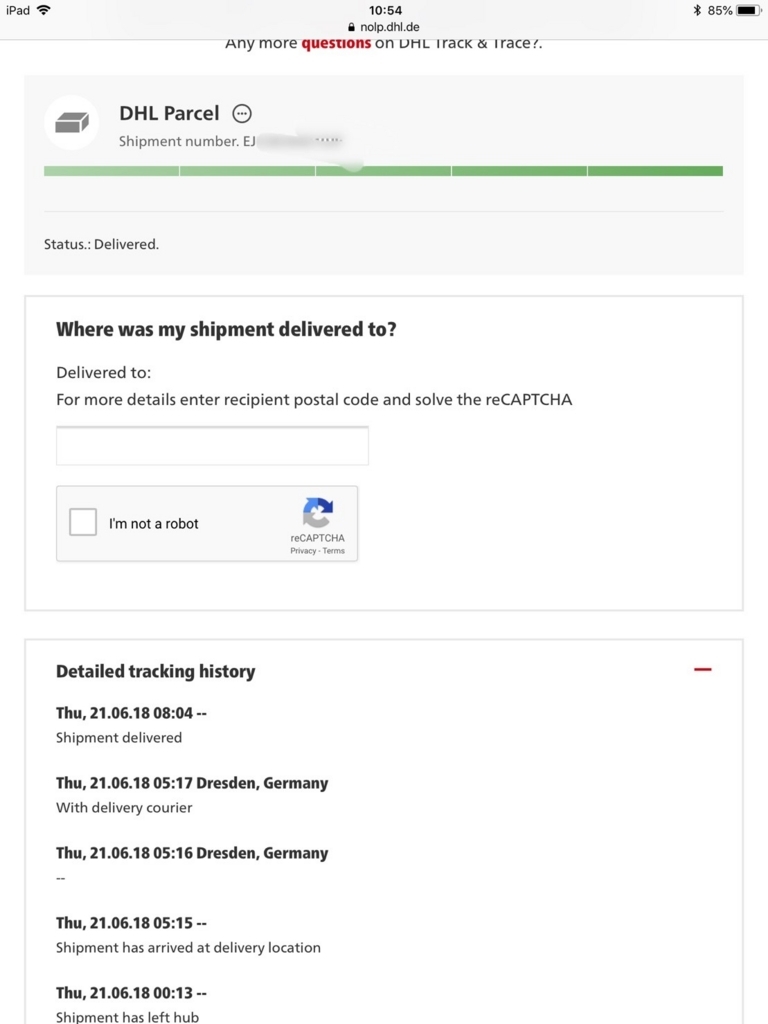Tap the Bluetooth status icon
The image size is (768, 1024).
[697, 10]
